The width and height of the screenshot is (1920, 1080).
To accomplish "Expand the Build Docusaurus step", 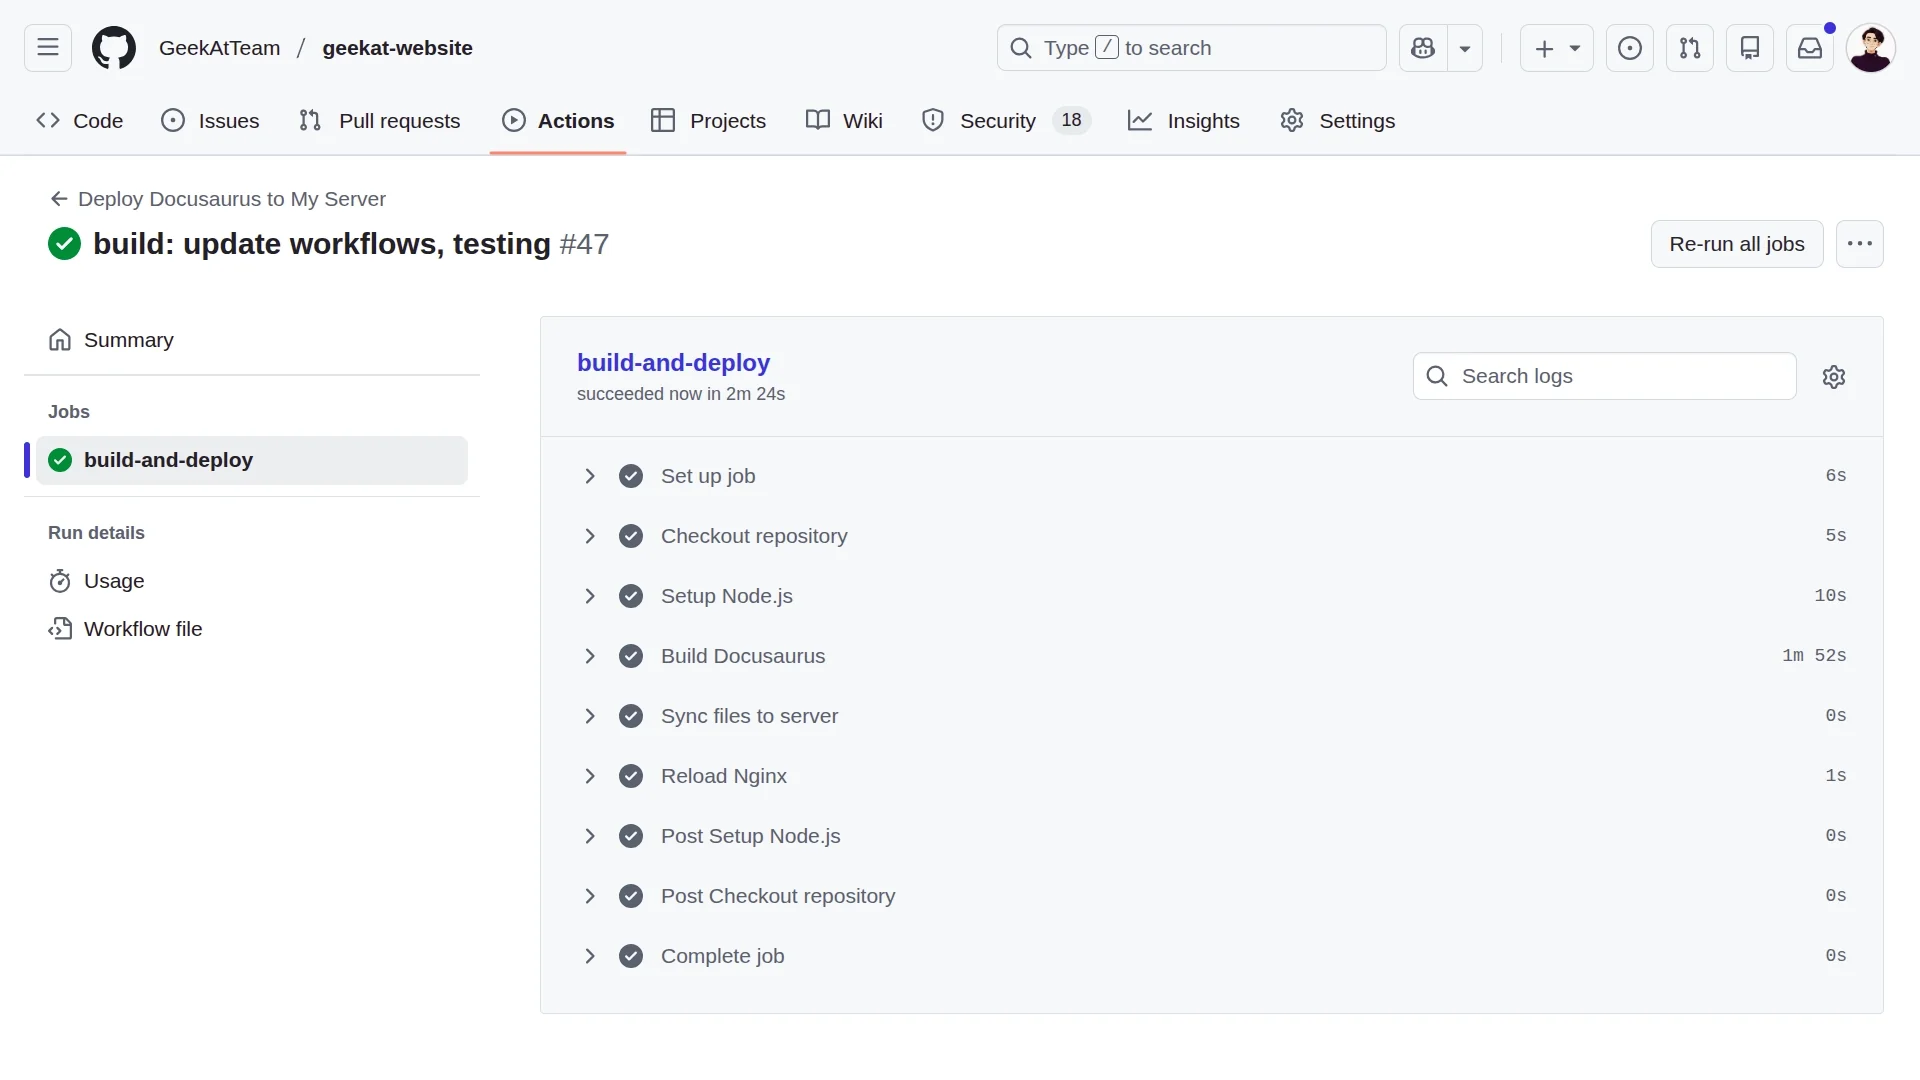I will point(590,656).
